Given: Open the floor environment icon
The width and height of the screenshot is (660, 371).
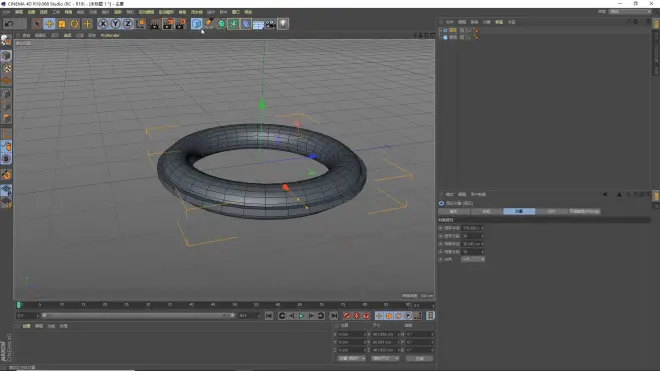Looking at the screenshot, I should tap(258, 24).
